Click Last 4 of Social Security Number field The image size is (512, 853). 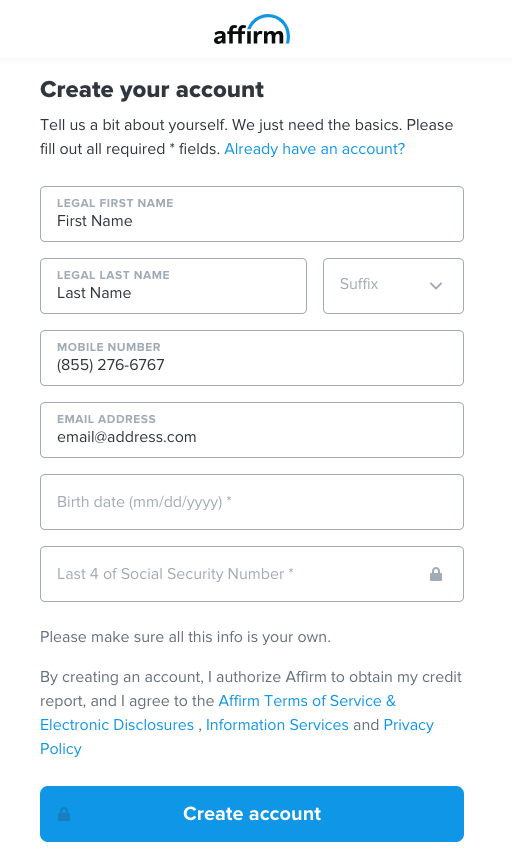point(252,574)
